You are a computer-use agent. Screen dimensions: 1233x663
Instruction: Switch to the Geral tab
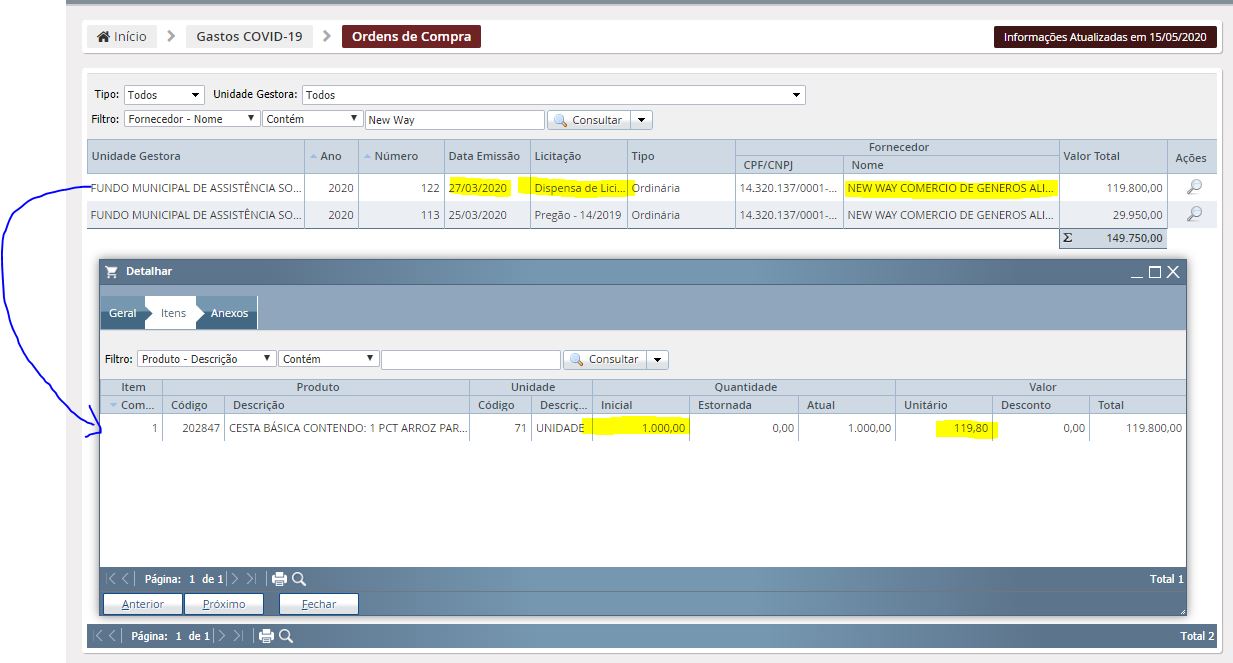pos(122,313)
